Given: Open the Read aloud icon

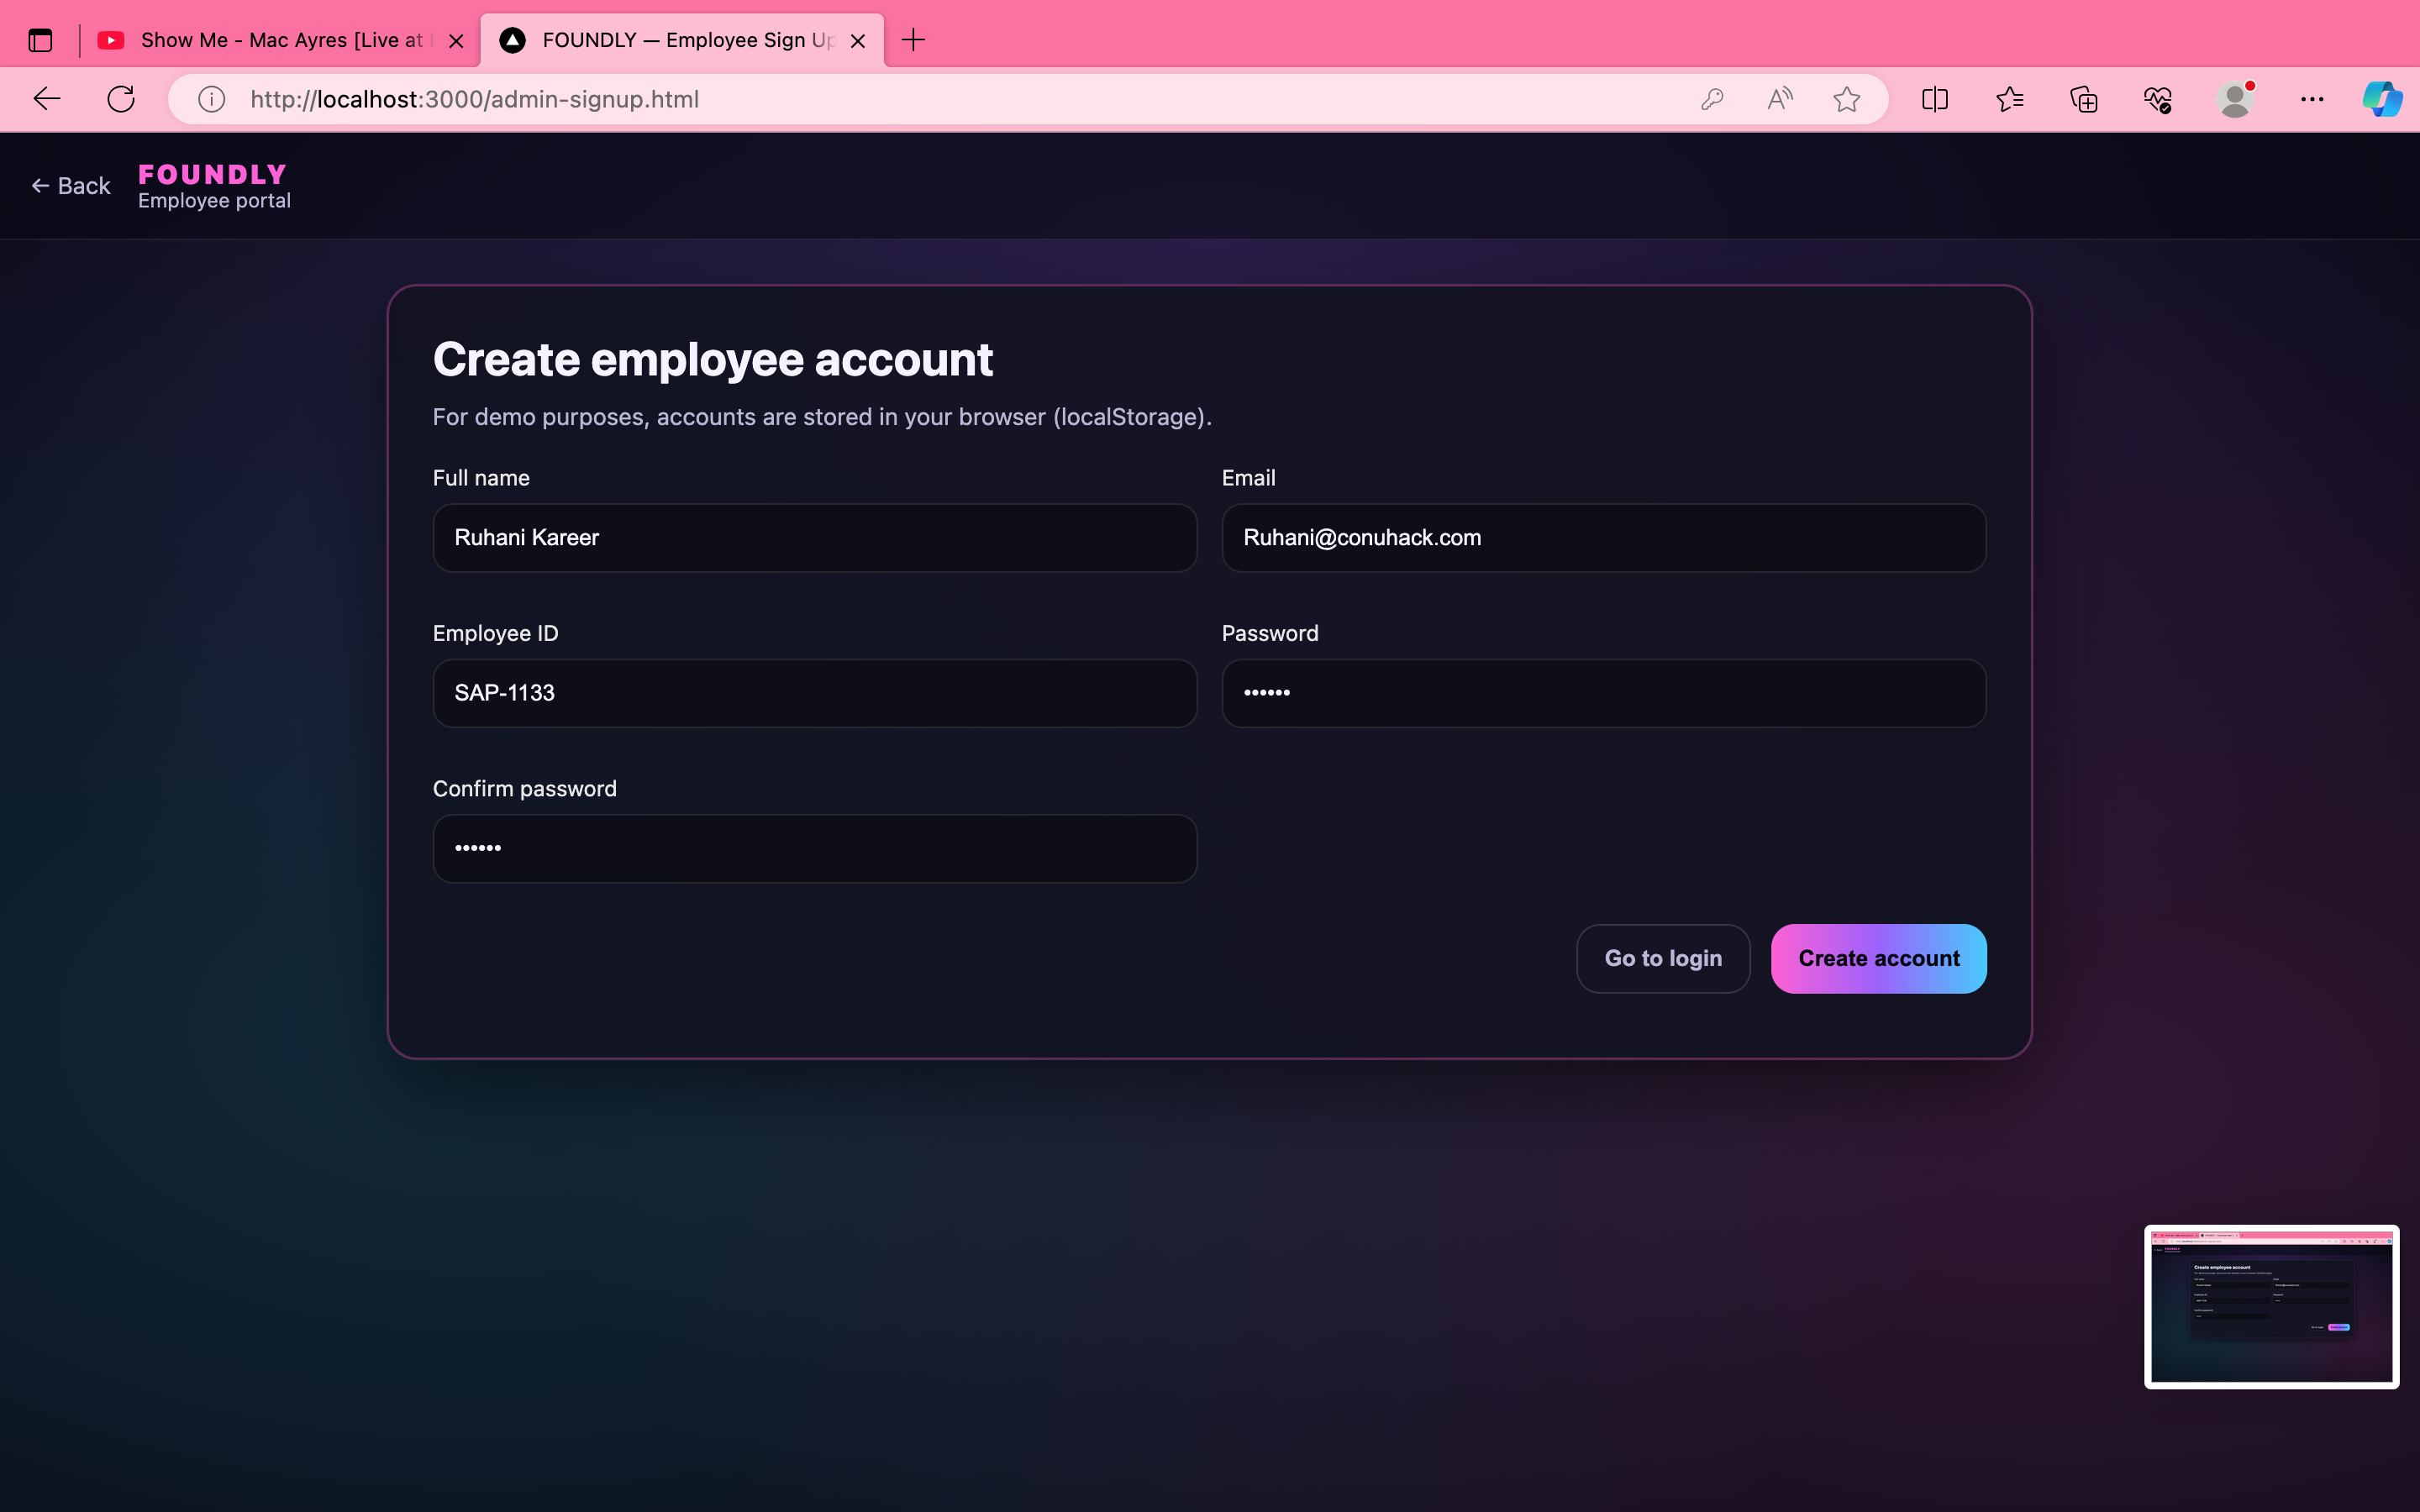Looking at the screenshot, I should (1780, 99).
